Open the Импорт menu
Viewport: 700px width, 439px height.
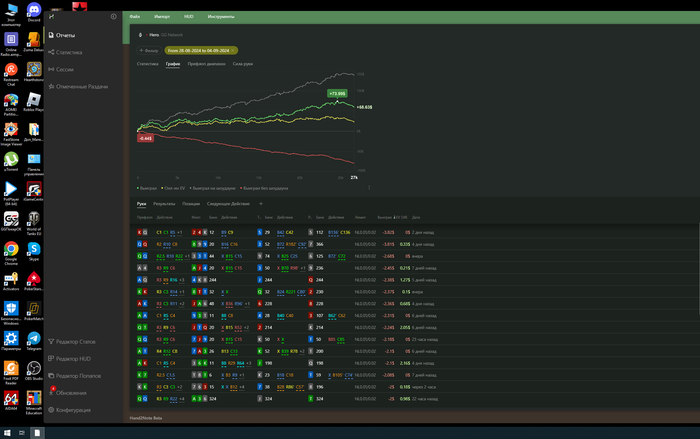click(162, 17)
